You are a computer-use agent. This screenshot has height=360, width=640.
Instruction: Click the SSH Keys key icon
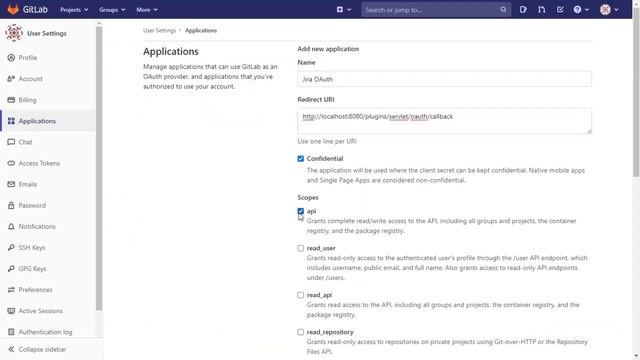tap(11, 248)
